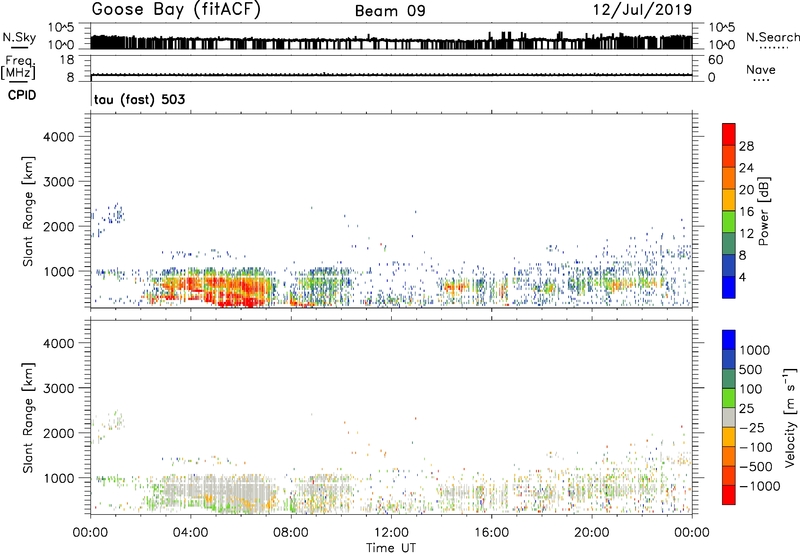Click the 'CPID' label
The image size is (800, 554).
(22, 95)
